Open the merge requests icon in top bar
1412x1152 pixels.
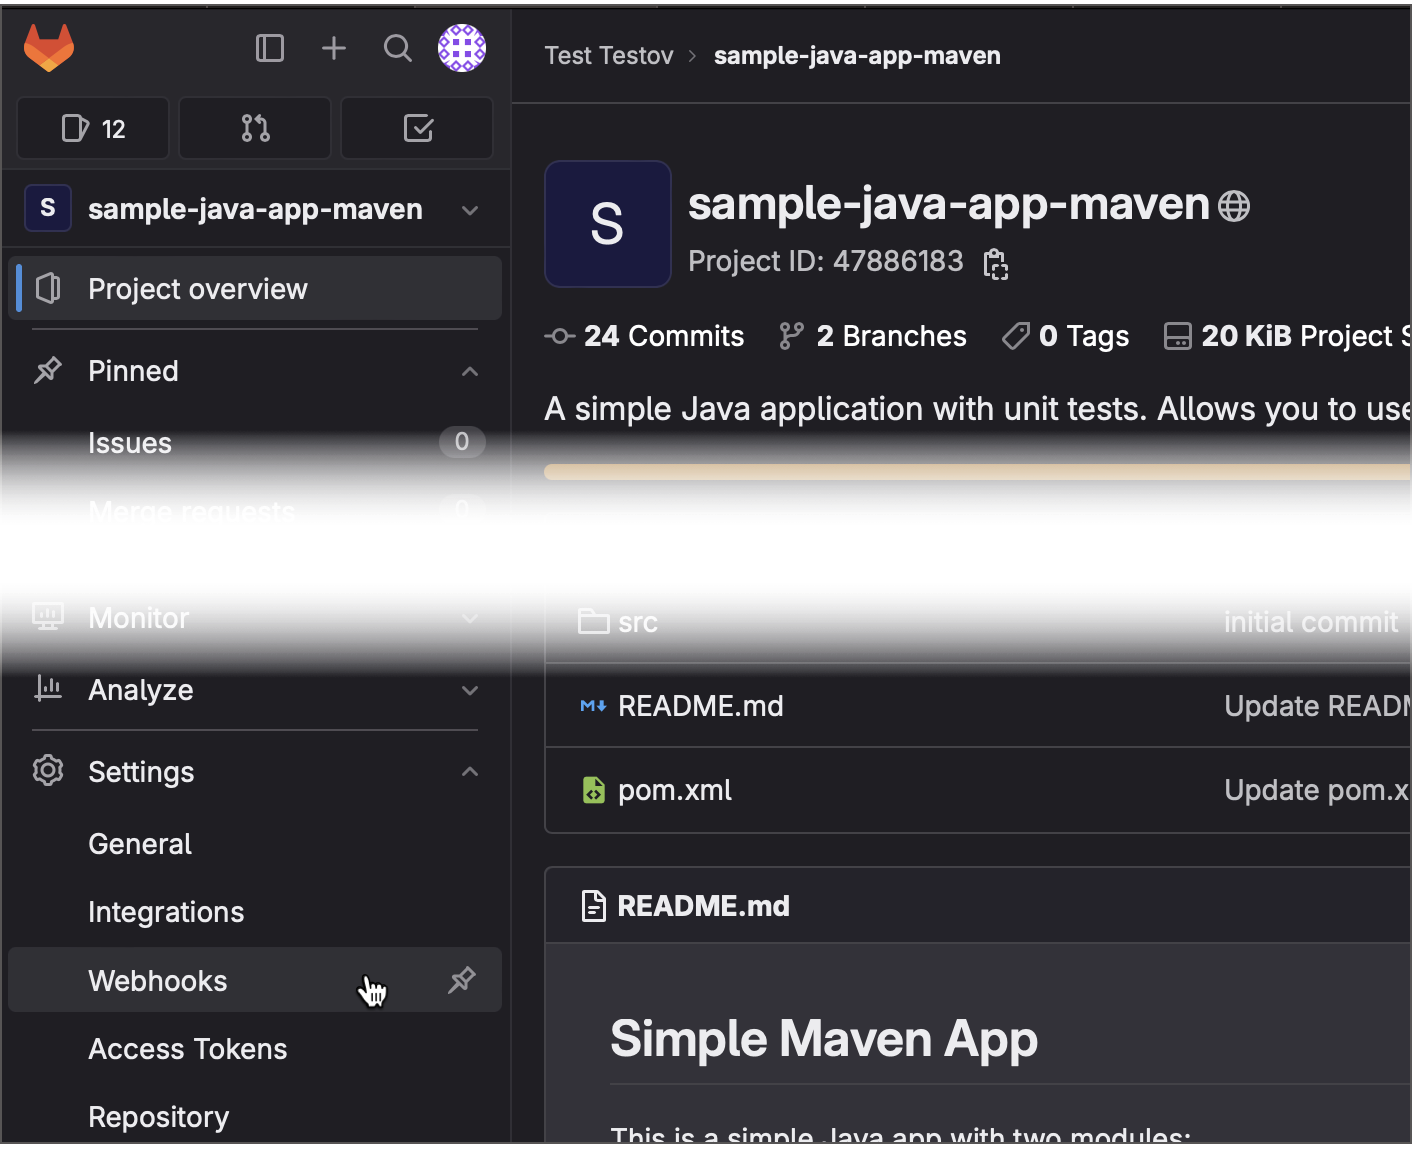[254, 128]
